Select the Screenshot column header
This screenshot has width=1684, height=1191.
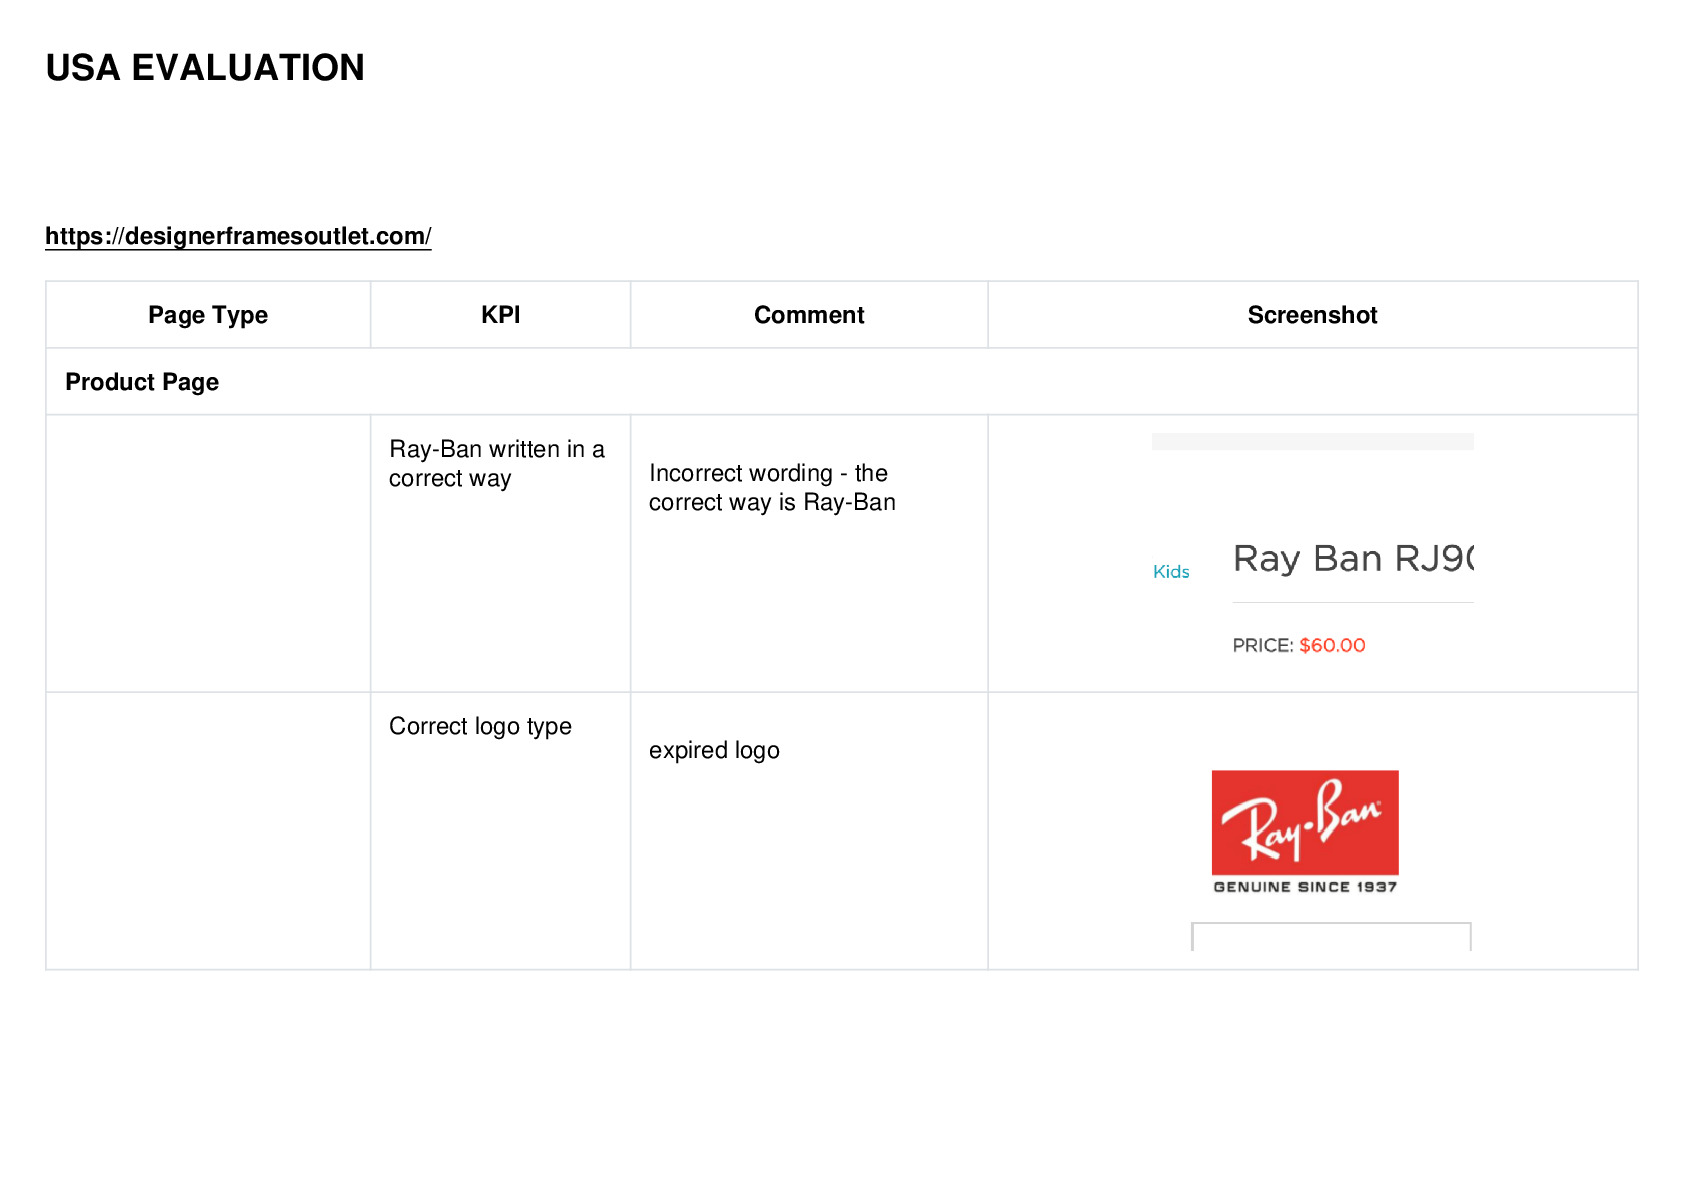[x=1313, y=315]
